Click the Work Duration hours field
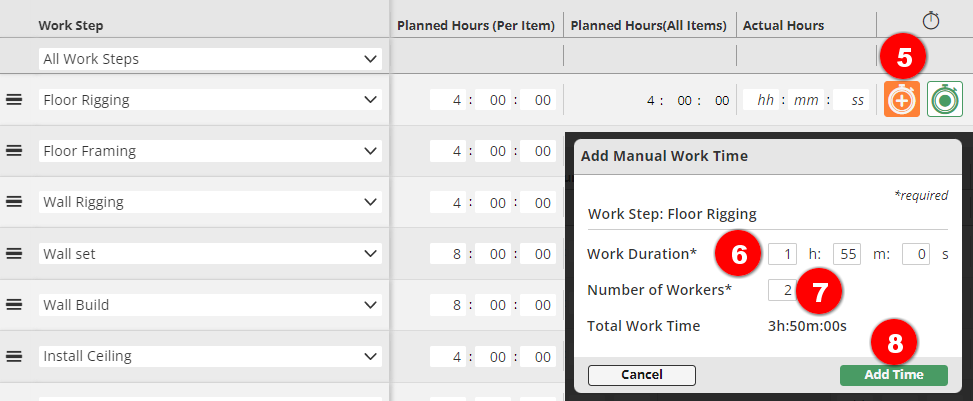 point(782,254)
